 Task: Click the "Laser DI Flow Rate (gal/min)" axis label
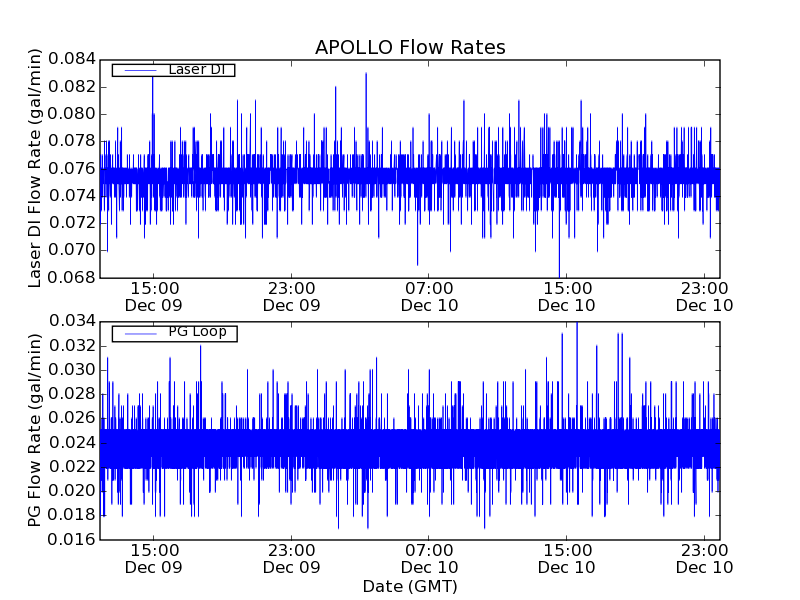(x=34, y=168)
